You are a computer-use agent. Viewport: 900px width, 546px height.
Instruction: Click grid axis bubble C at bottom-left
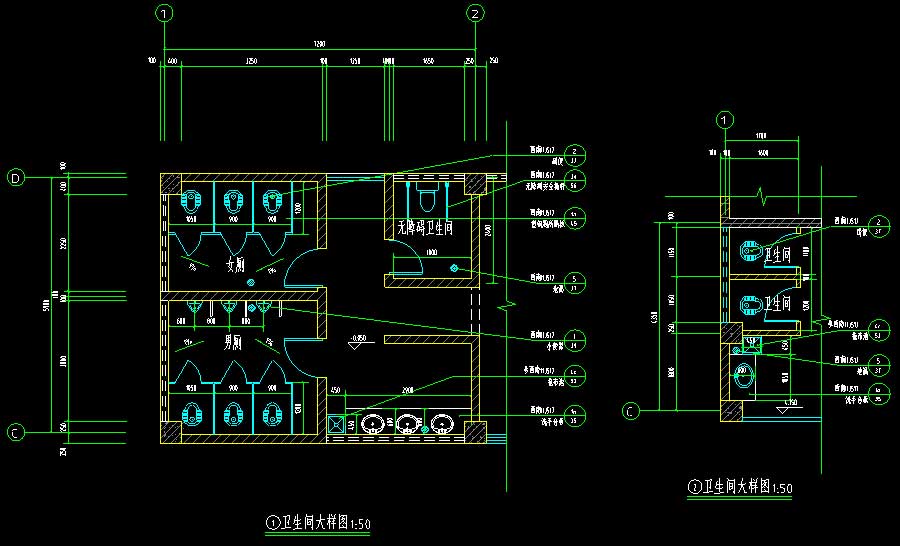tap(16, 433)
